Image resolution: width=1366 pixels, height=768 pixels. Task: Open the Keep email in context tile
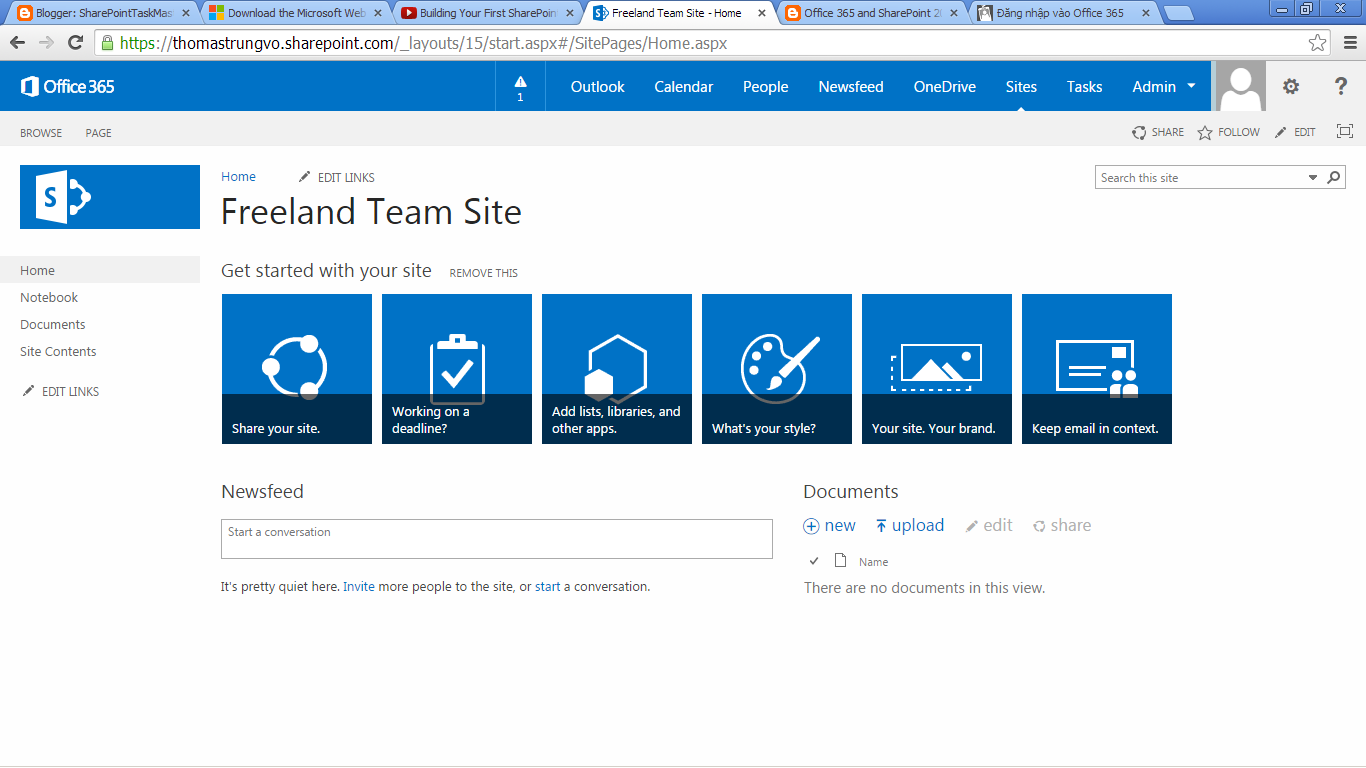(1097, 369)
